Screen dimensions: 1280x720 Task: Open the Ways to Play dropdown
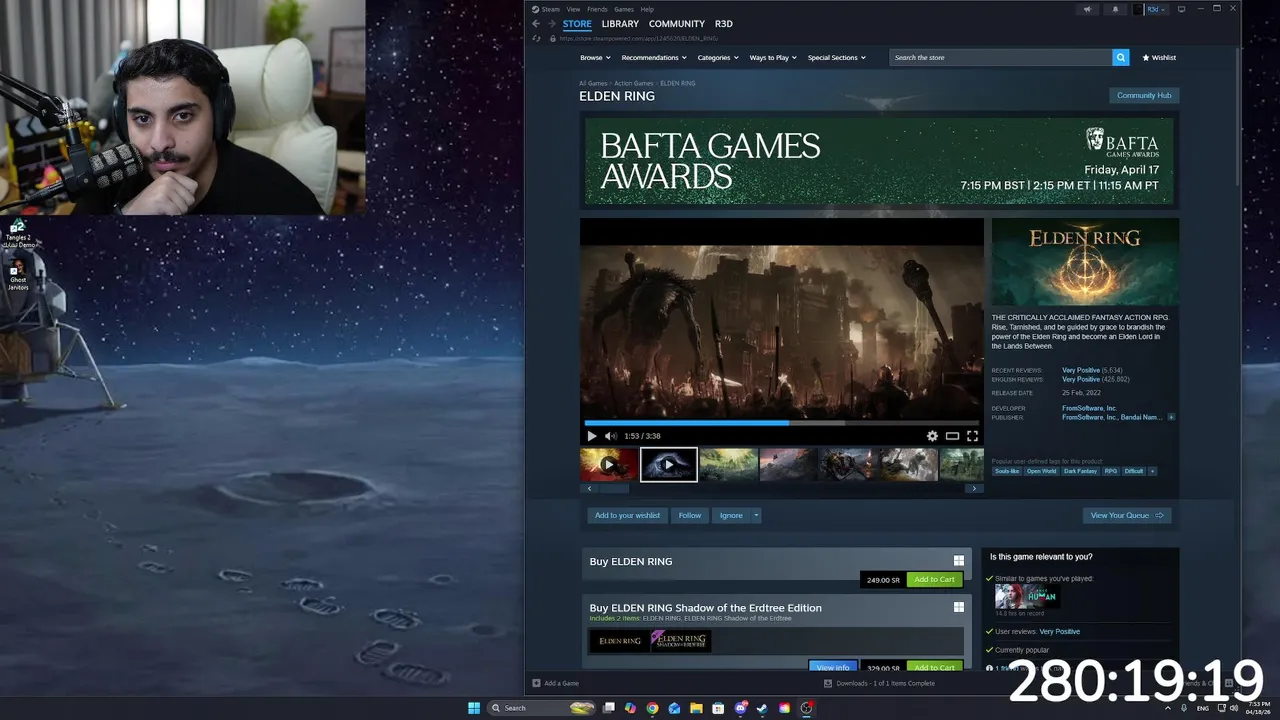773,57
